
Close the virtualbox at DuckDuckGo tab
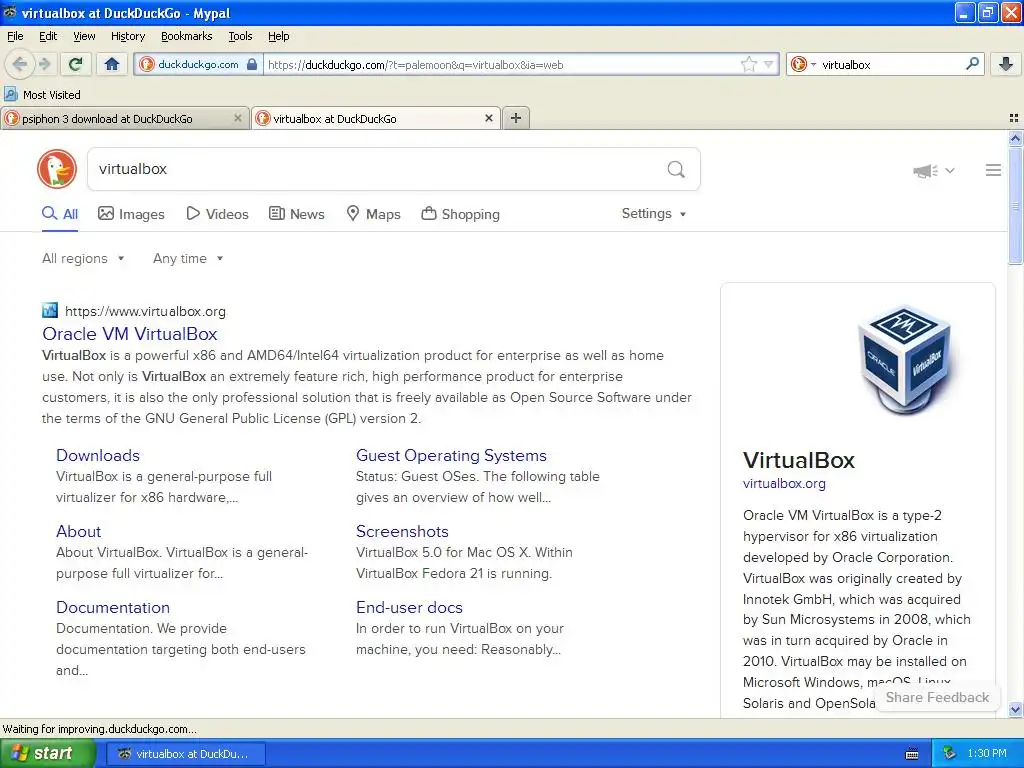pyautogui.click(x=488, y=118)
